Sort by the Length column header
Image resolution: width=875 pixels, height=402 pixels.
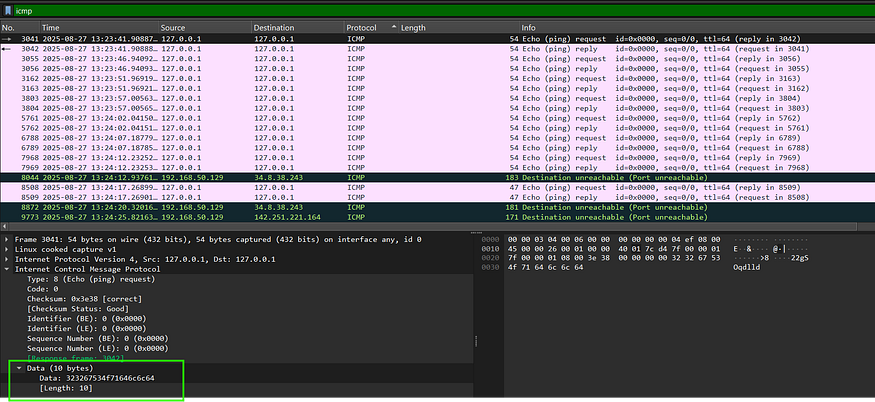pyautogui.click(x=459, y=27)
